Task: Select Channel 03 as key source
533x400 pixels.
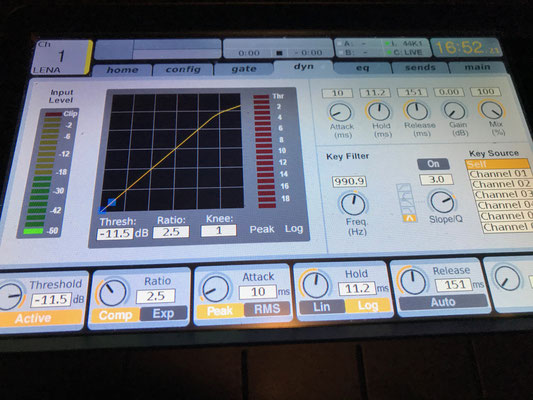Action: tap(503, 194)
